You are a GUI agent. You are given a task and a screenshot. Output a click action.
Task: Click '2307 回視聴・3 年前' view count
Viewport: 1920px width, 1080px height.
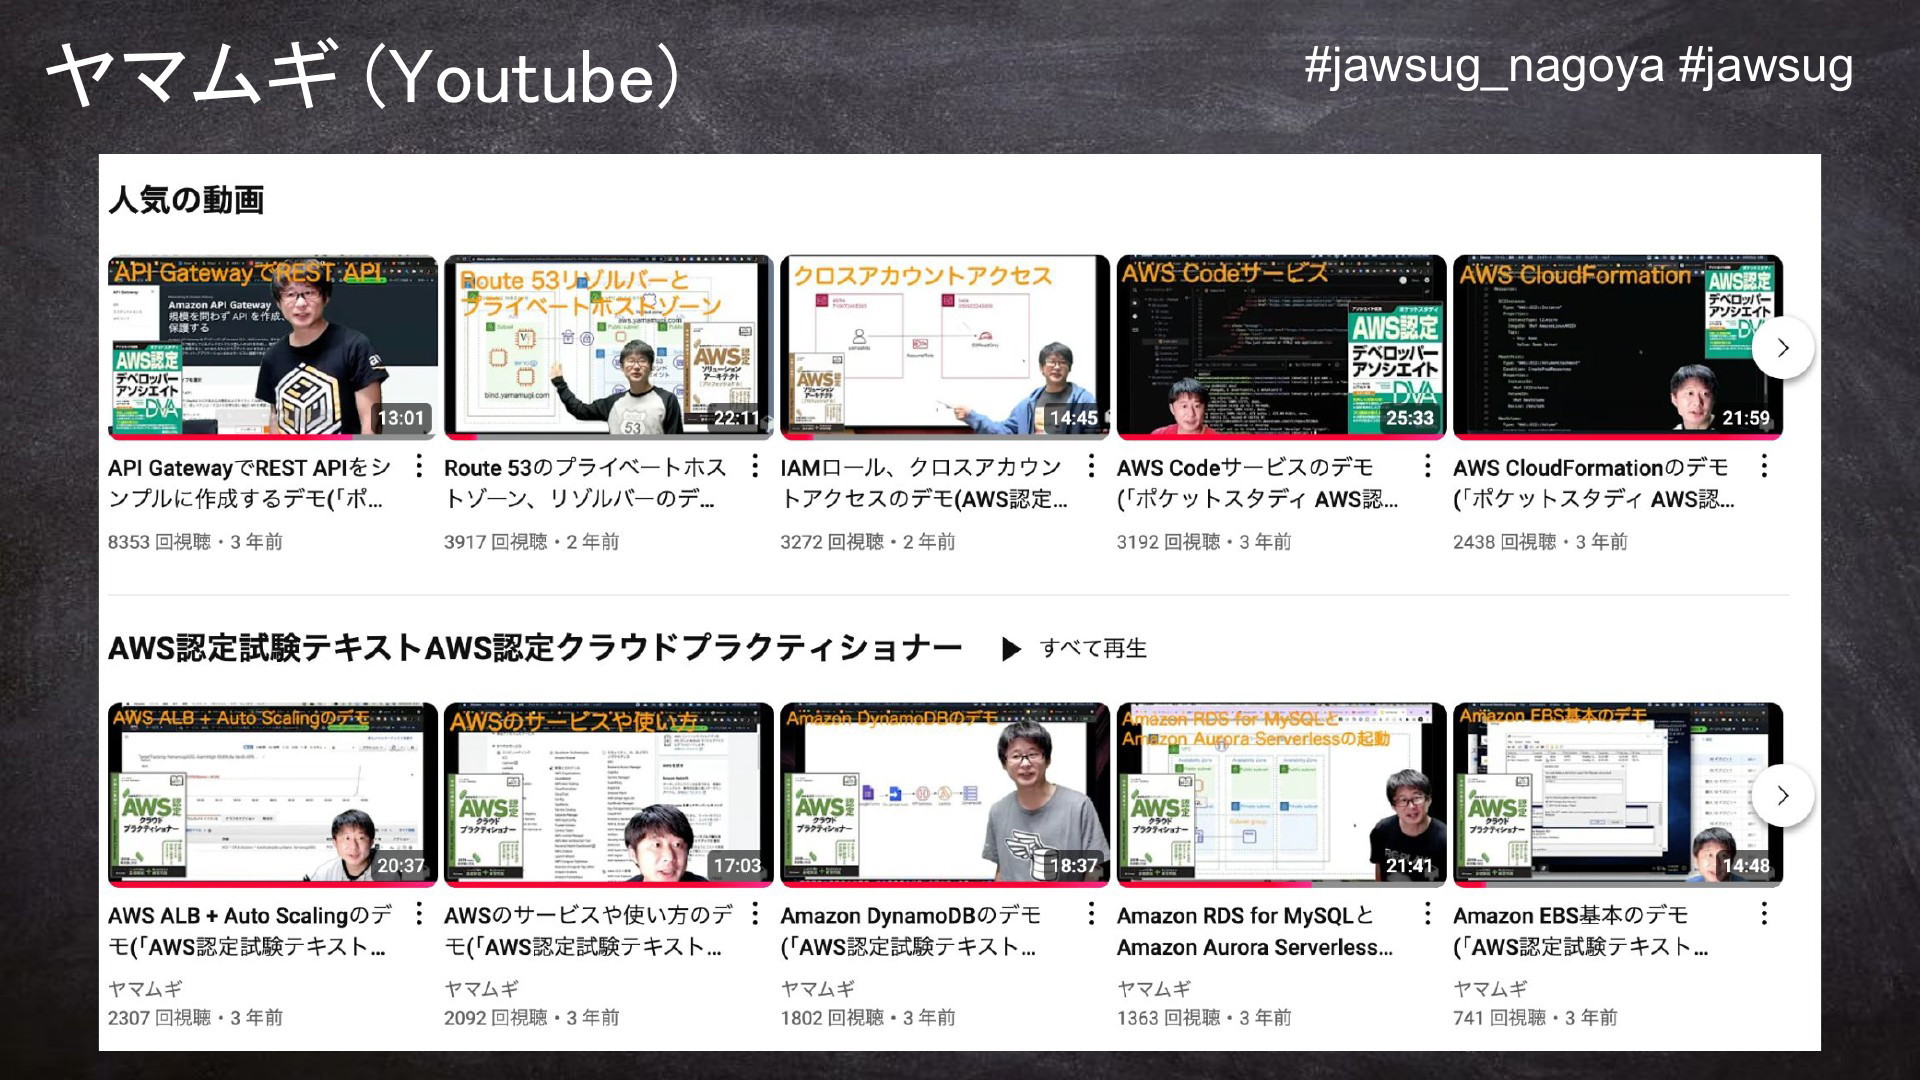pos(195,1018)
